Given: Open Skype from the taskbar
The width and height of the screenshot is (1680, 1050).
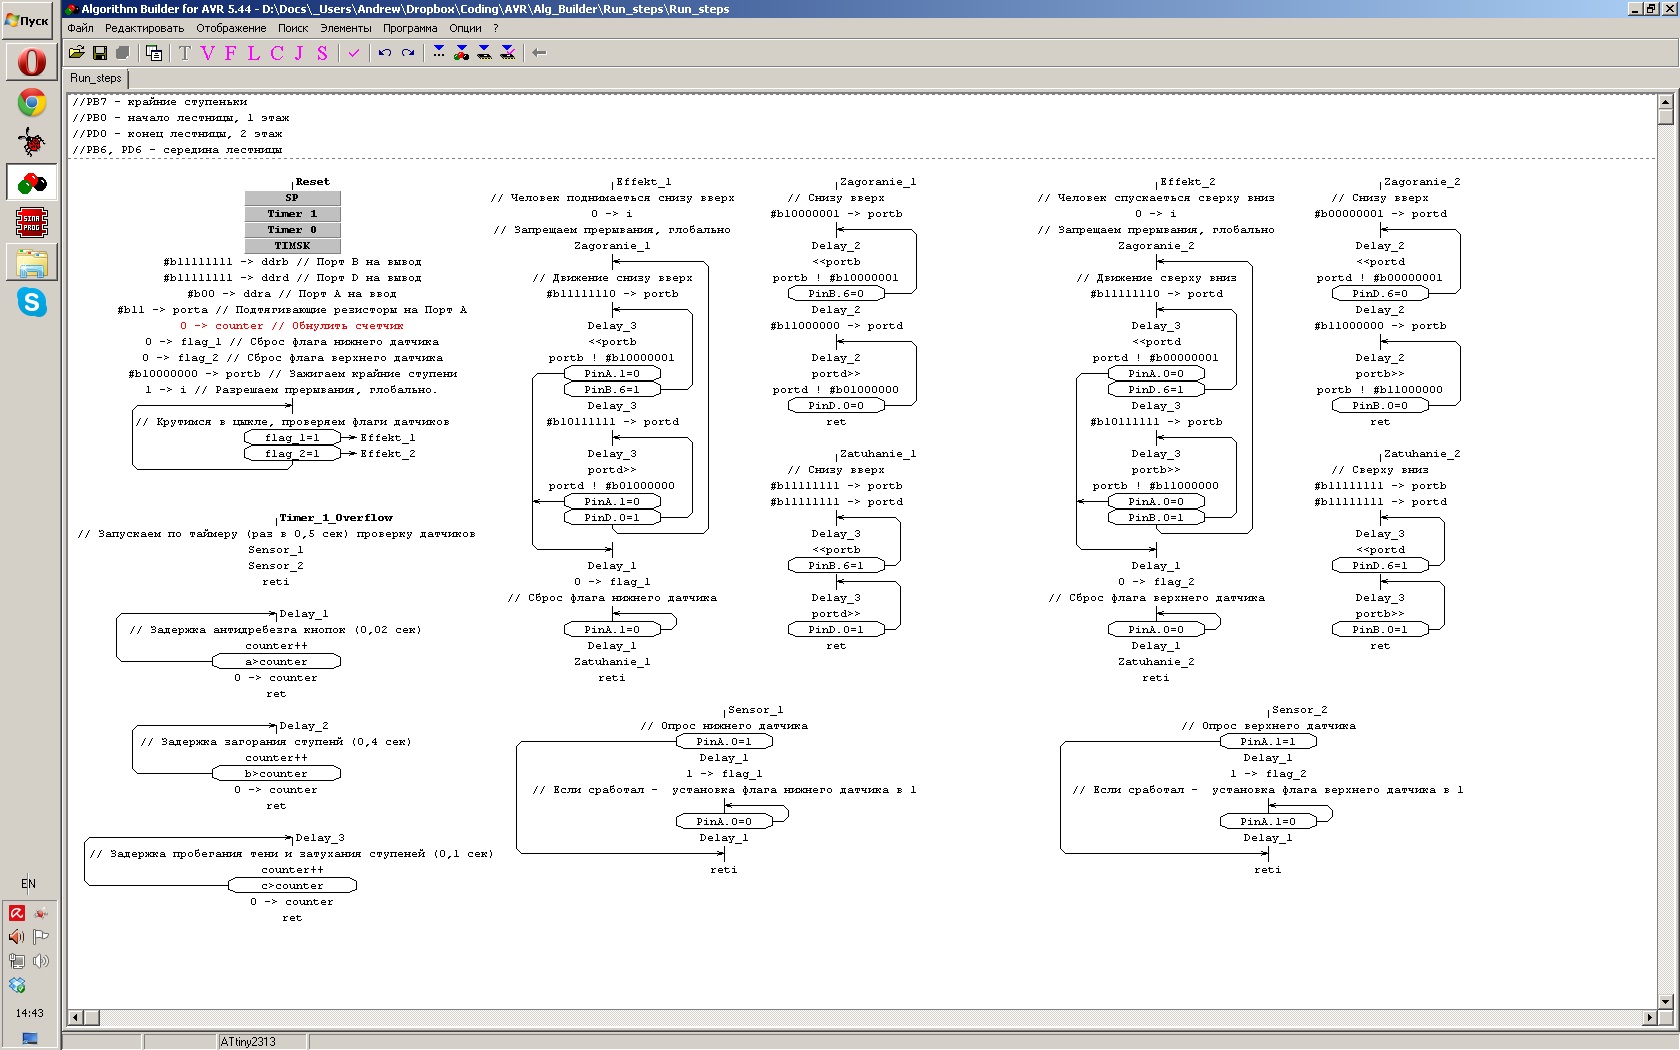Looking at the screenshot, I should coord(32,302).
